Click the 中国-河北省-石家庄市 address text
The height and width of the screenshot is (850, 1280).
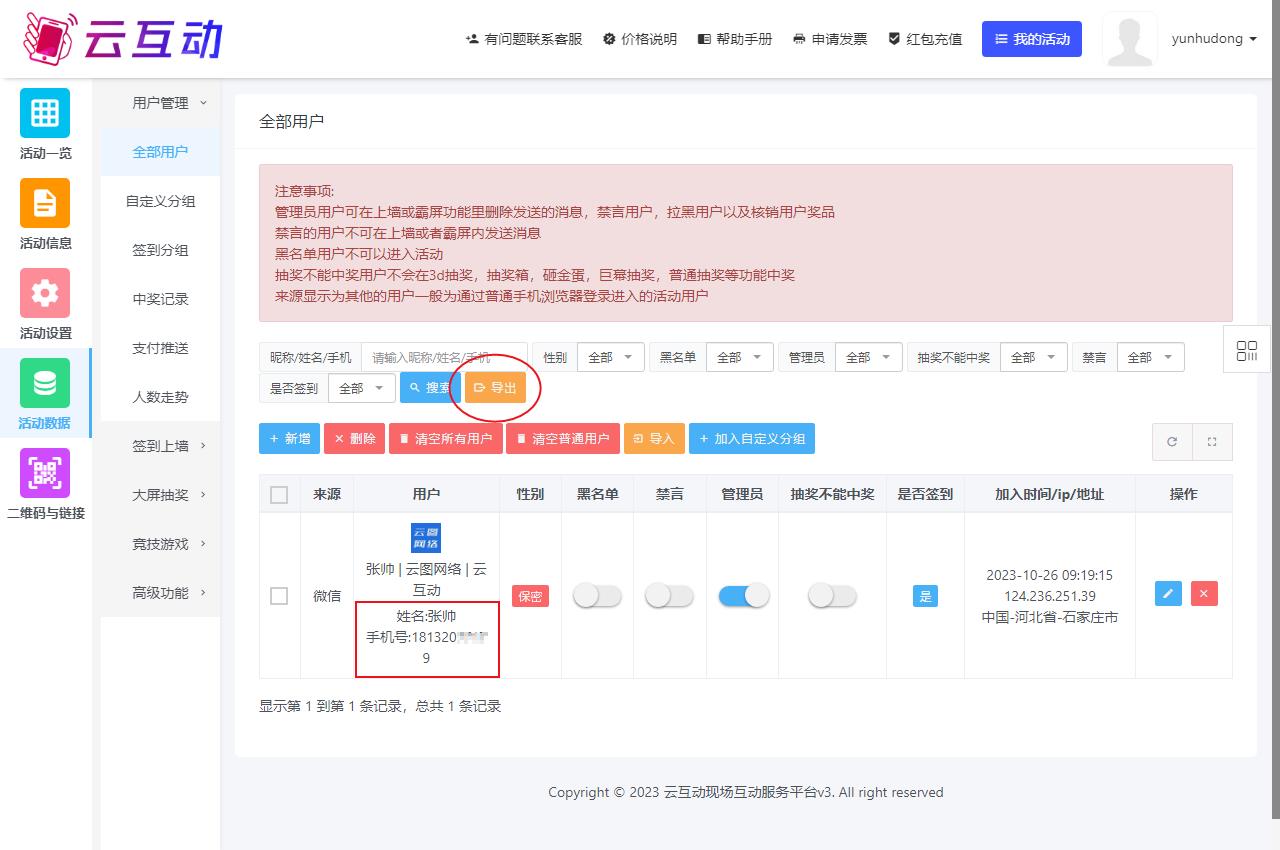pyautogui.click(x=1049, y=617)
